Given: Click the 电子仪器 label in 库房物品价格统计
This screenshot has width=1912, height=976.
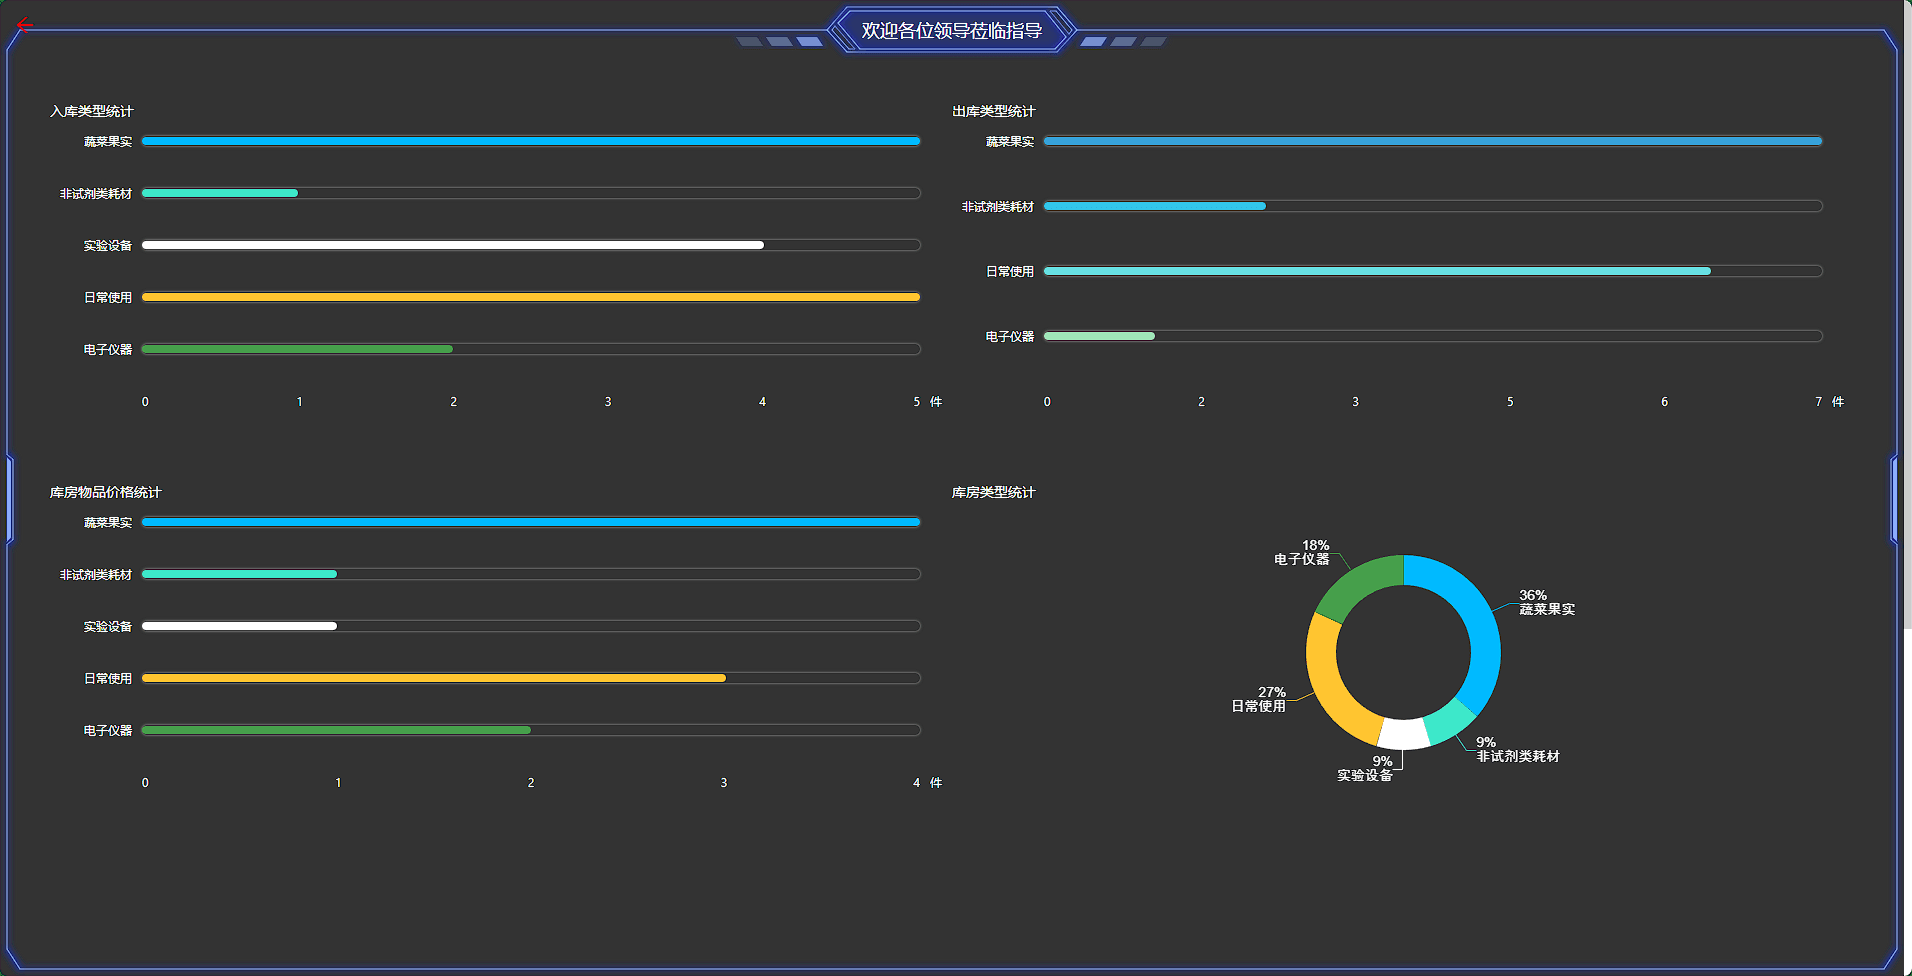Looking at the screenshot, I should pos(108,730).
